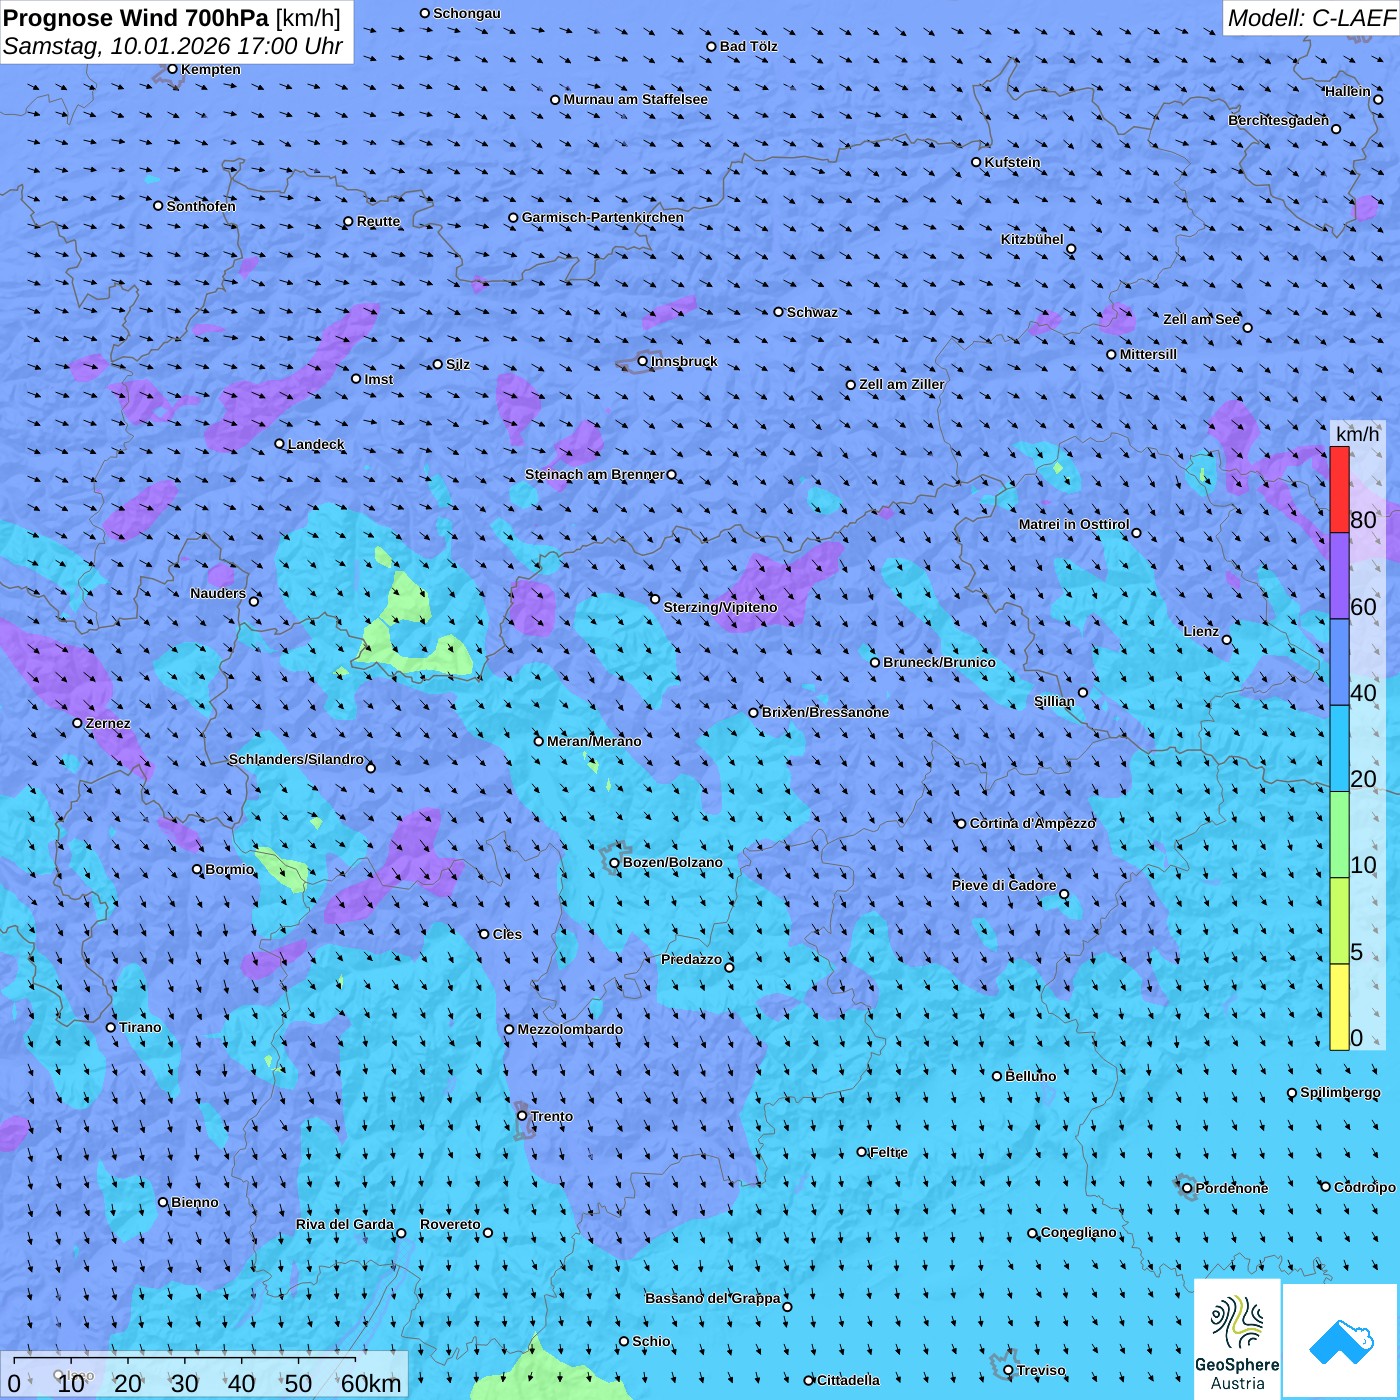This screenshot has height=1400, width=1400.
Task: Click the Hallein city label
Action: click(1348, 91)
